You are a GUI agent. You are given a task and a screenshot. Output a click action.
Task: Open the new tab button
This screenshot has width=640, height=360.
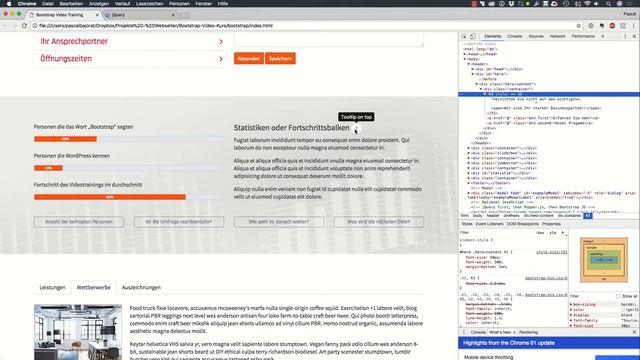point(184,15)
